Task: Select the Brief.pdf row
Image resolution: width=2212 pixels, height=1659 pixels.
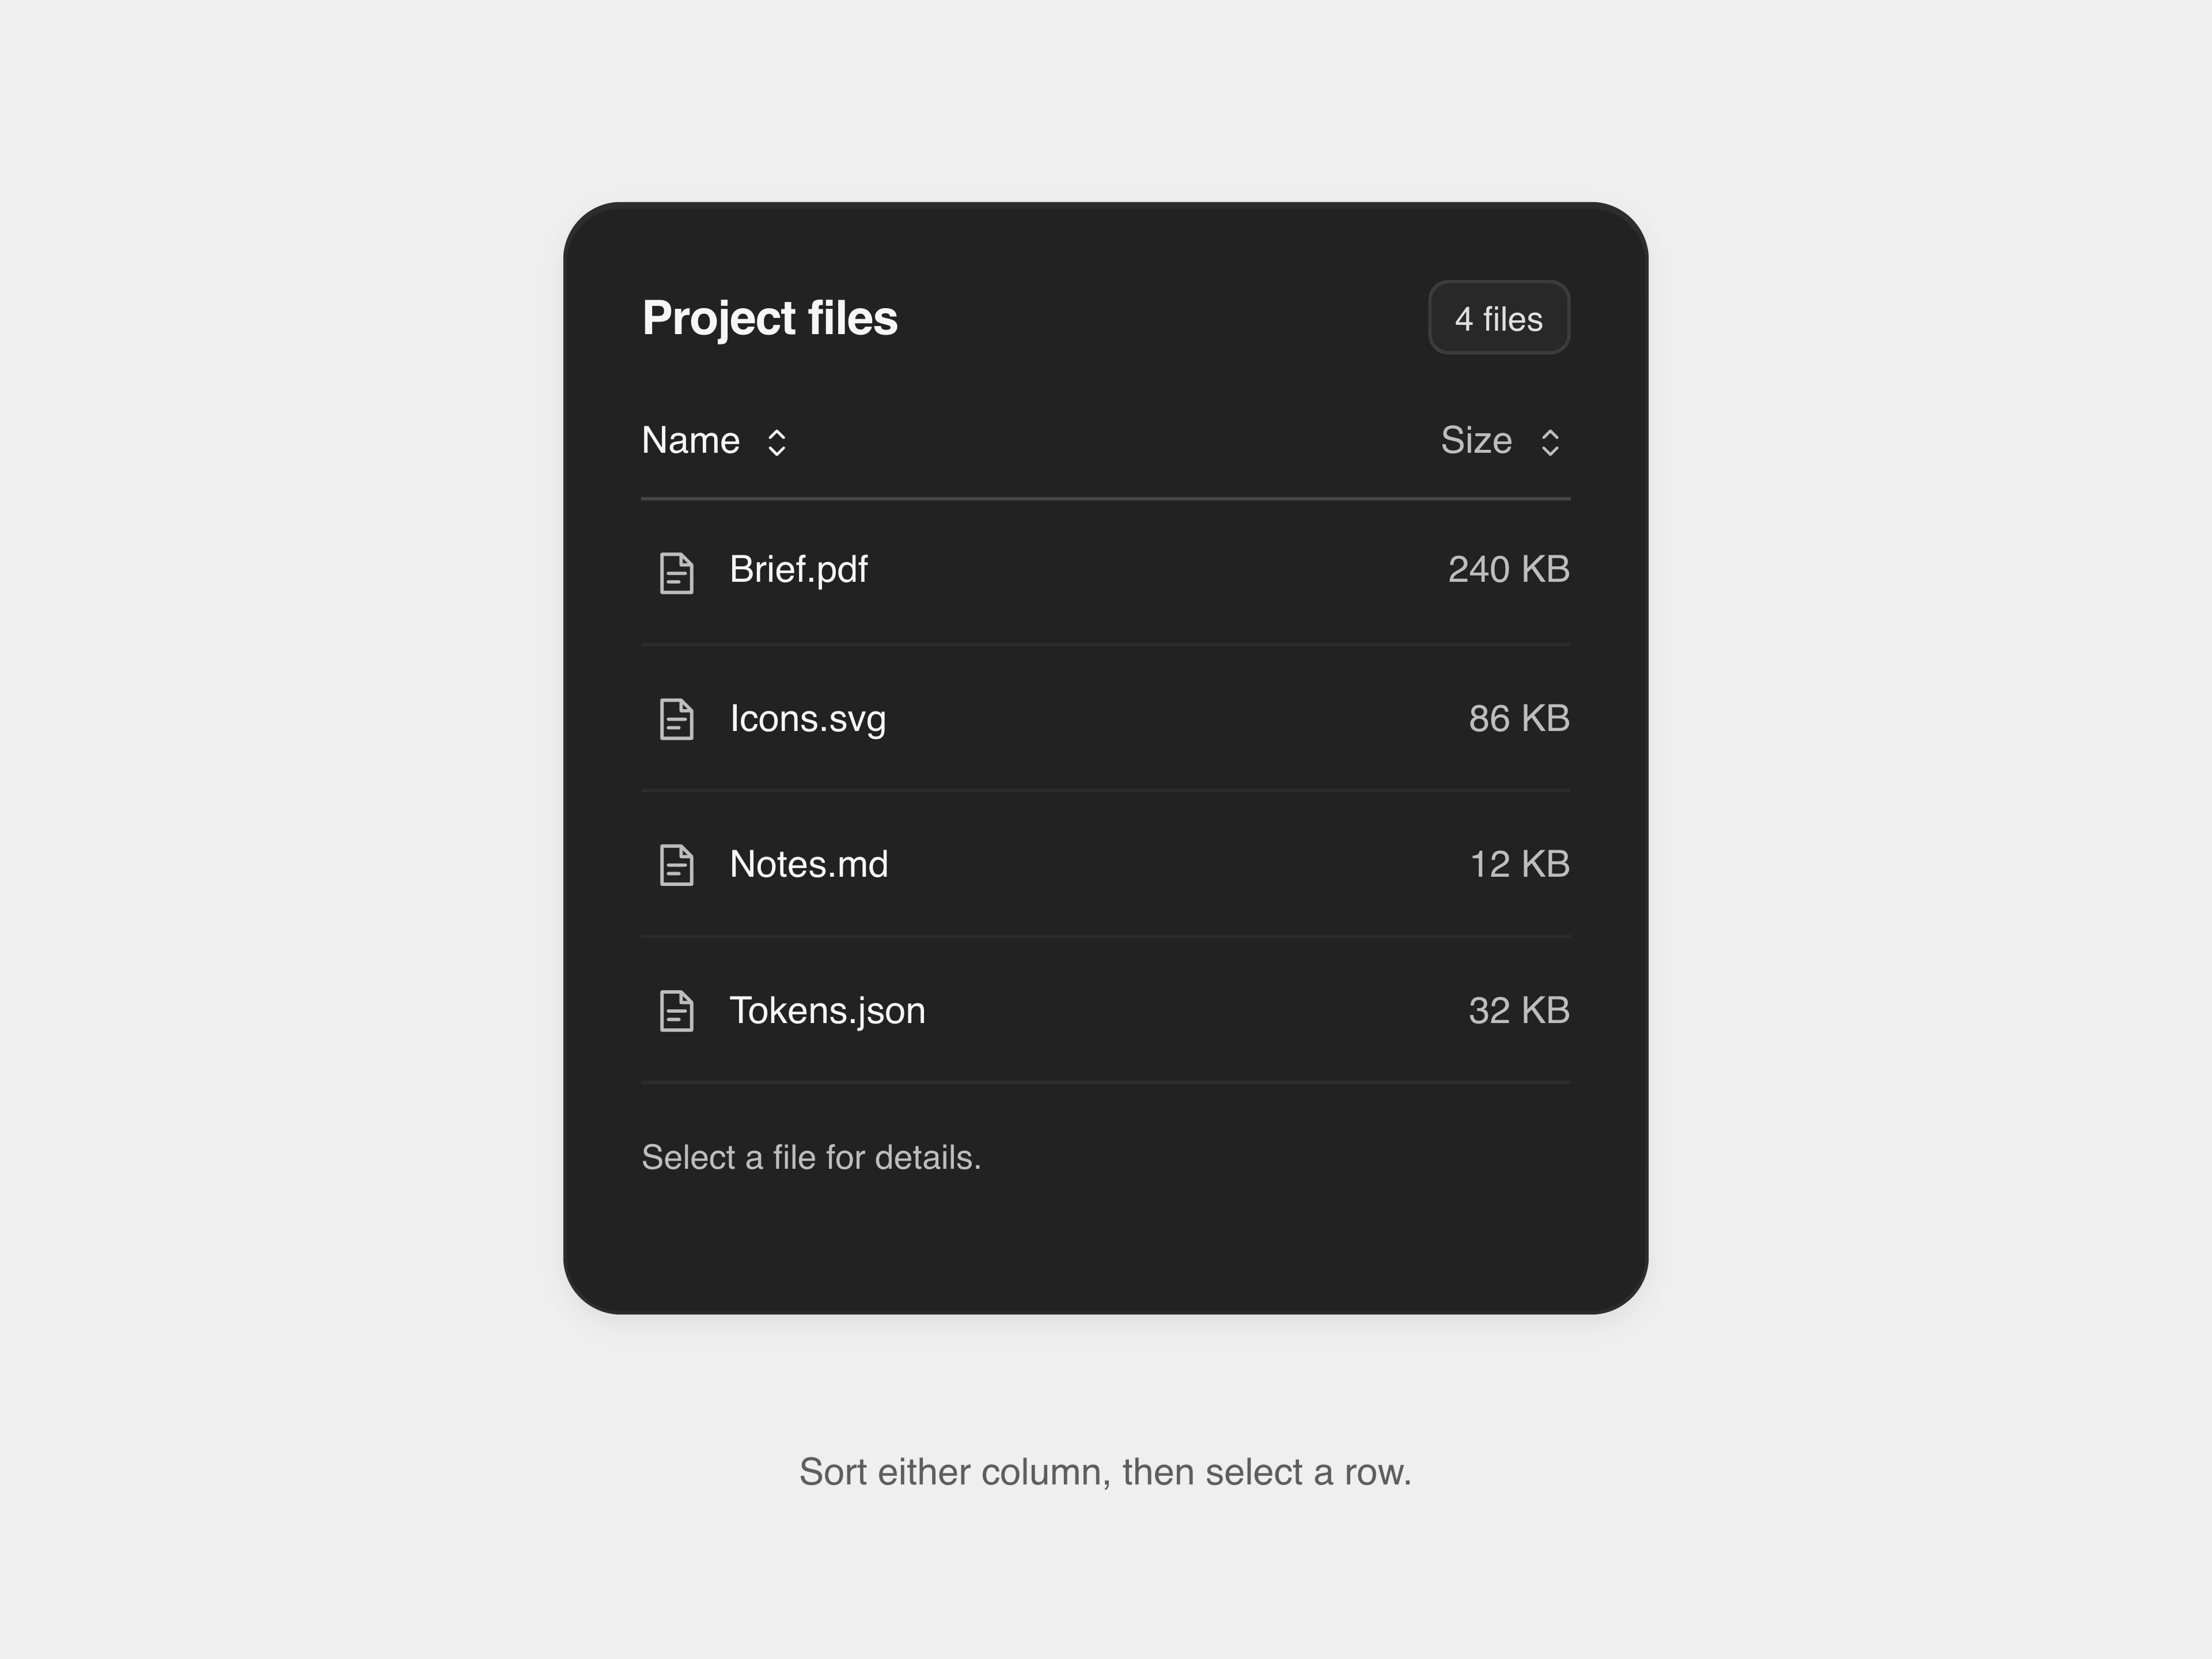Action: click(x=1106, y=572)
